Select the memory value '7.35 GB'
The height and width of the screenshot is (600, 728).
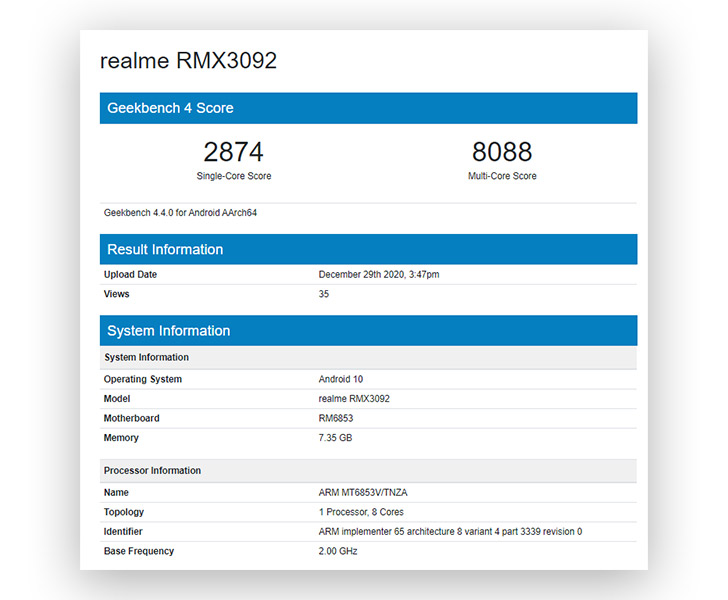pos(335,437)
